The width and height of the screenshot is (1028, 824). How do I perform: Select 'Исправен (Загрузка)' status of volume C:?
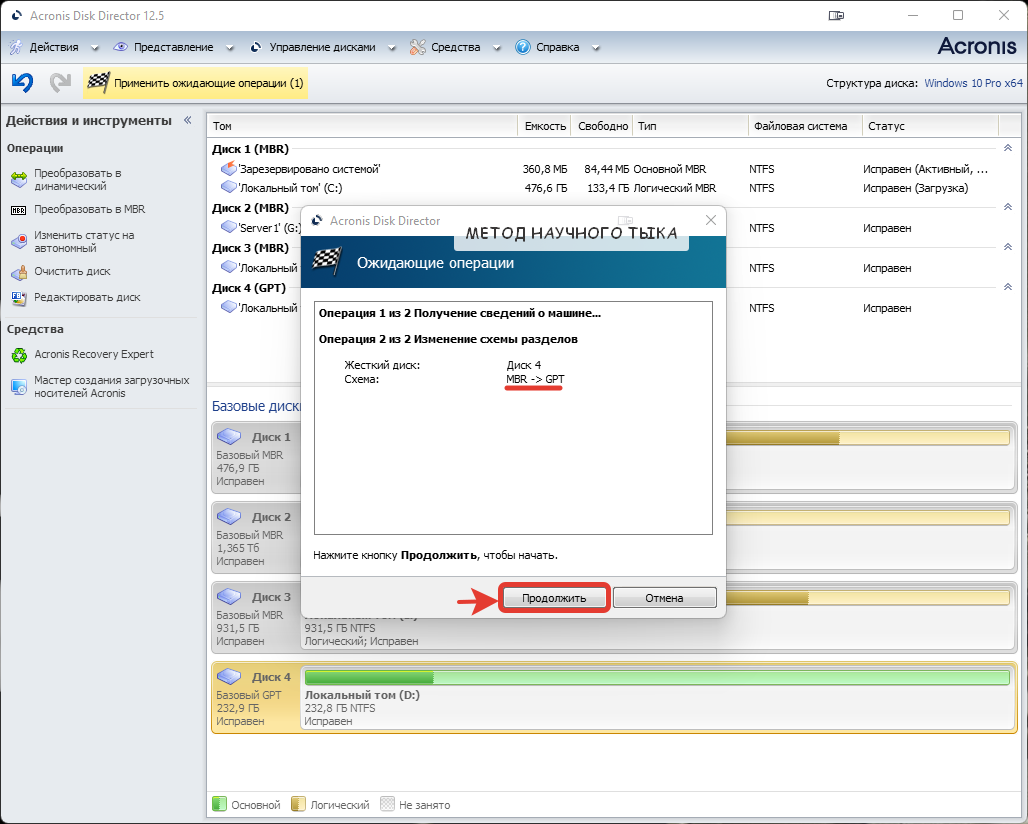(x=915, y=188)
